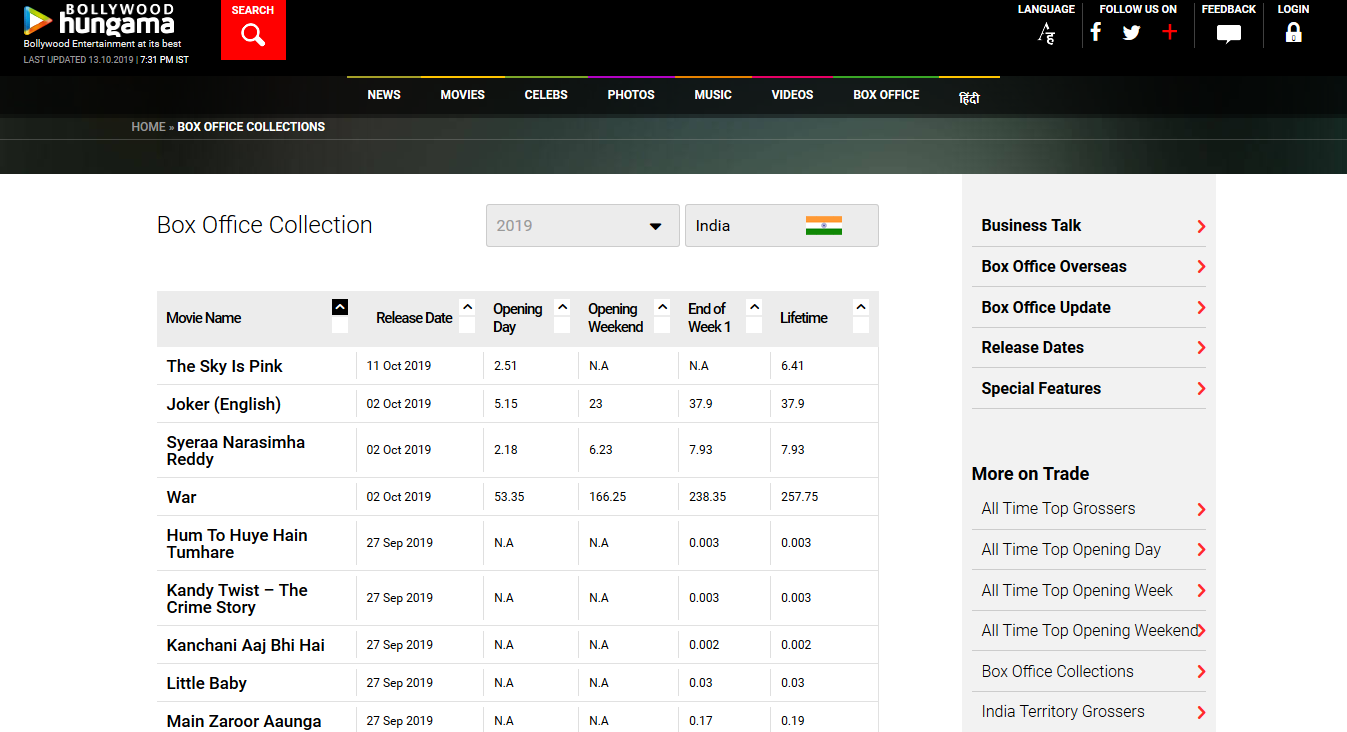This screenshot has width=1347, height=732.
Task: Click the Home breadcrumb link
Action: click(148, 127)
